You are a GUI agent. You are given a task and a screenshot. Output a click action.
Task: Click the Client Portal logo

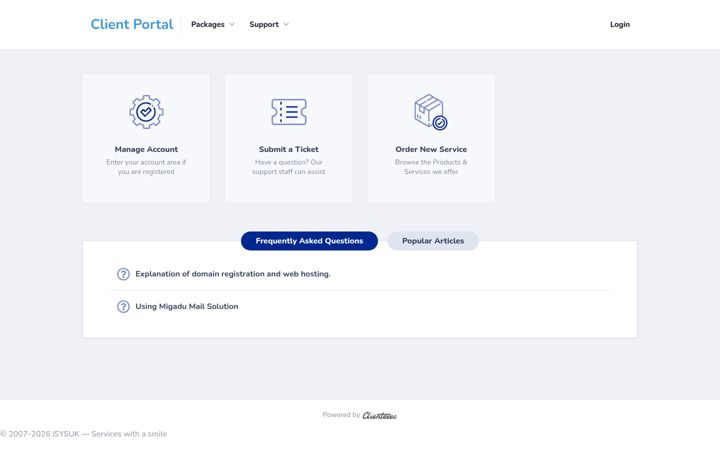click(x=132, y=24)
